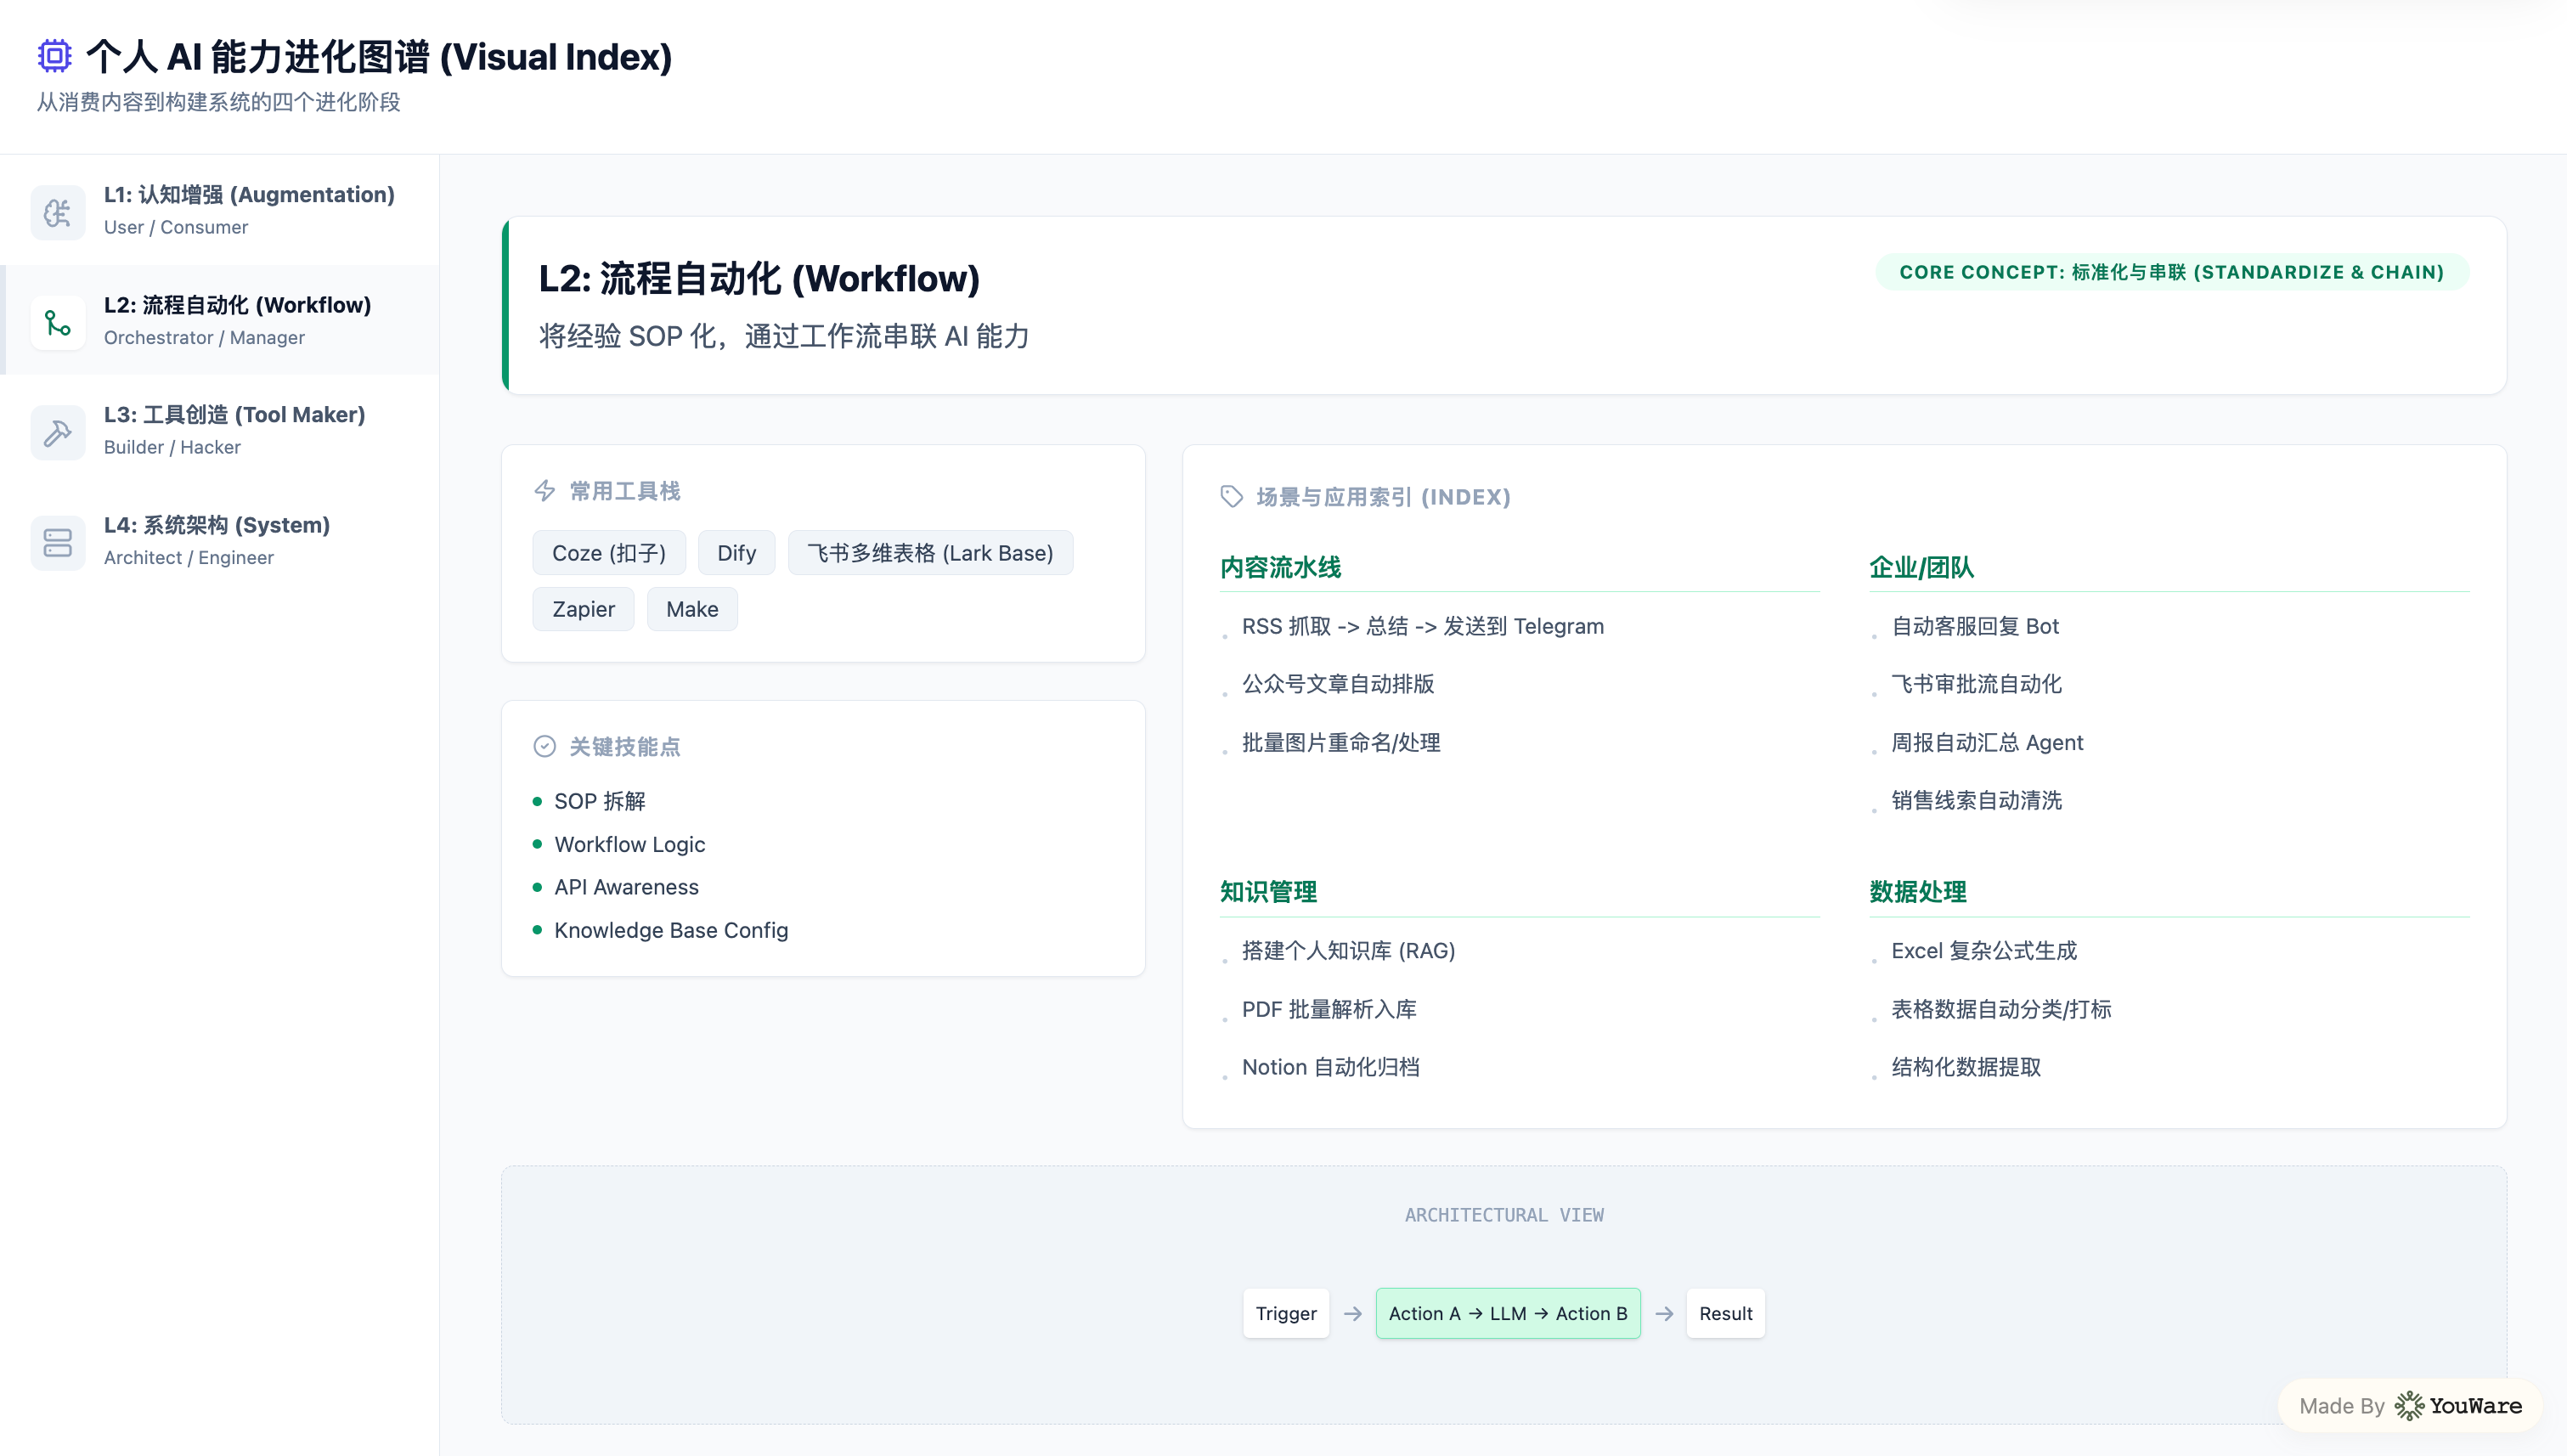
Task: Click check-circle icon beside 关键技能点
Action: point(545,747)
